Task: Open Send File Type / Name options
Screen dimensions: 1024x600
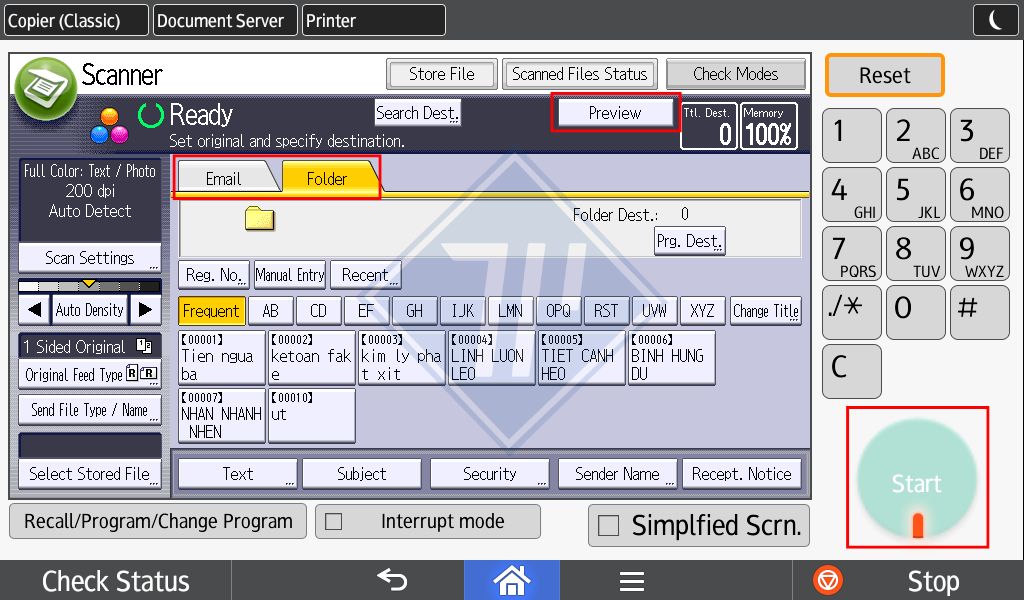Action: (89, 410)
